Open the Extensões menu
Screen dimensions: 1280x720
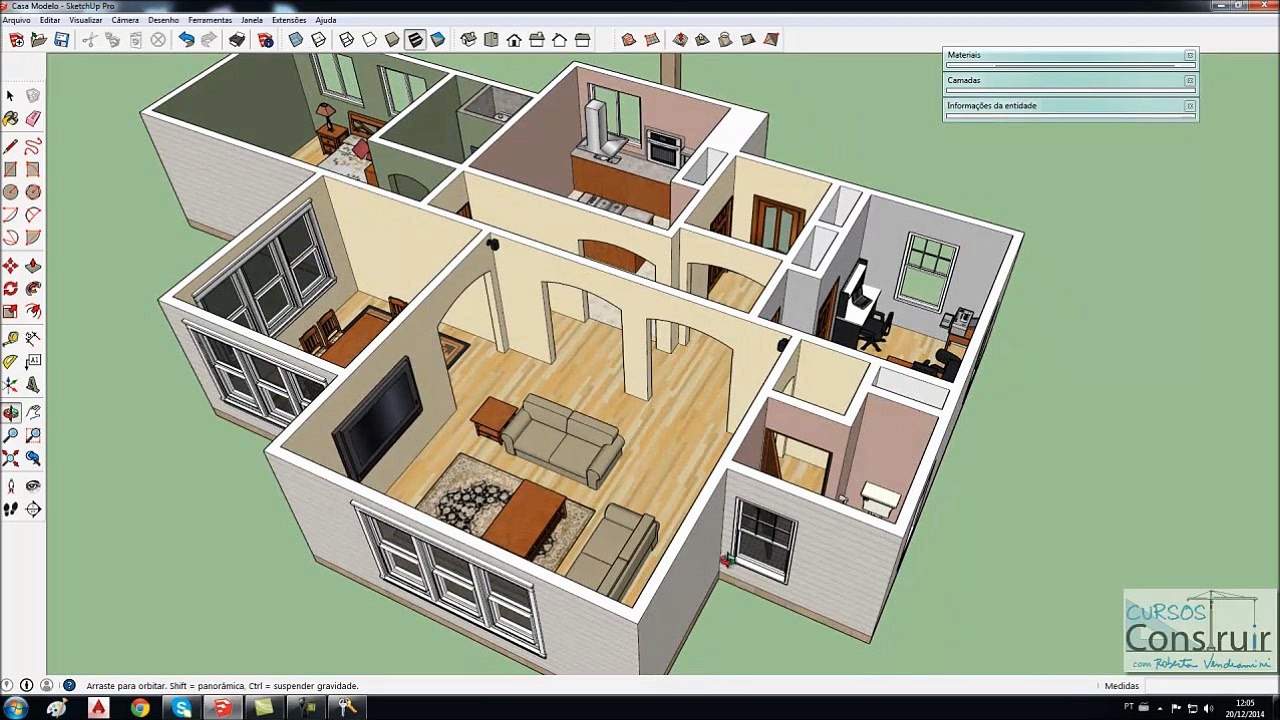coord(289,20)
